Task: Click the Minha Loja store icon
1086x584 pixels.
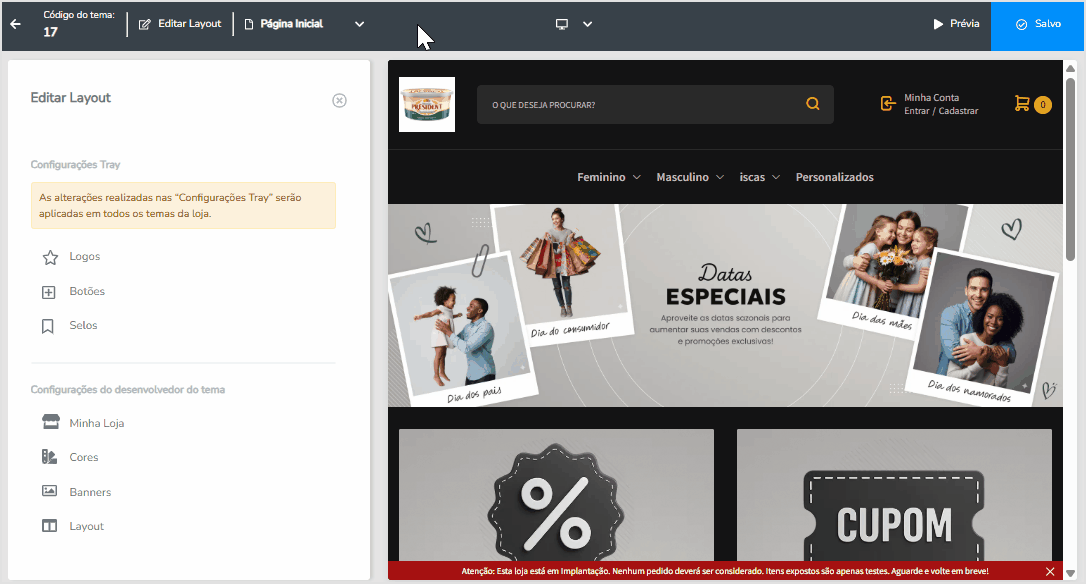Action: coord(51,422)
